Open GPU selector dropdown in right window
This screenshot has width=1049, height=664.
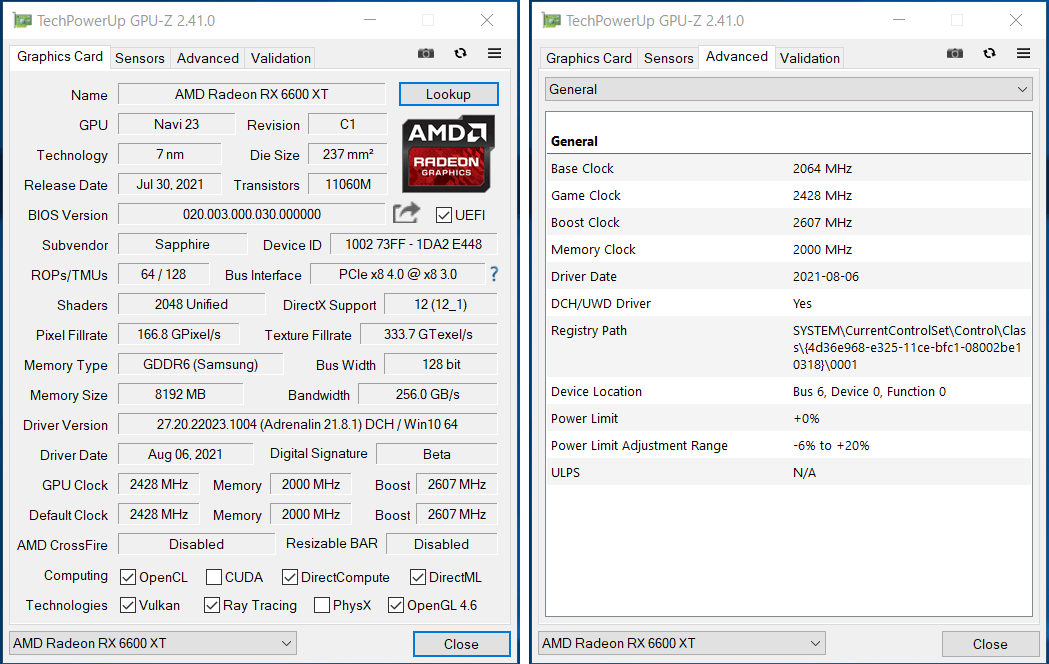pyautogui.click(x=682, y=643)
